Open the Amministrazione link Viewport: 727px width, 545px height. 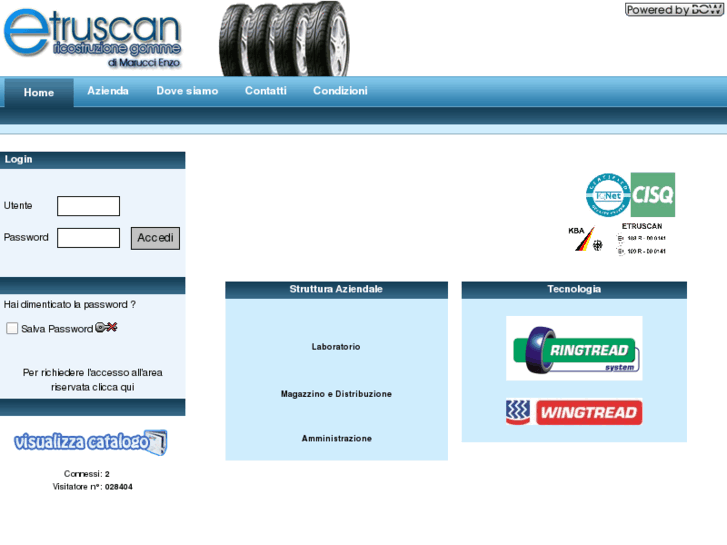337,439
